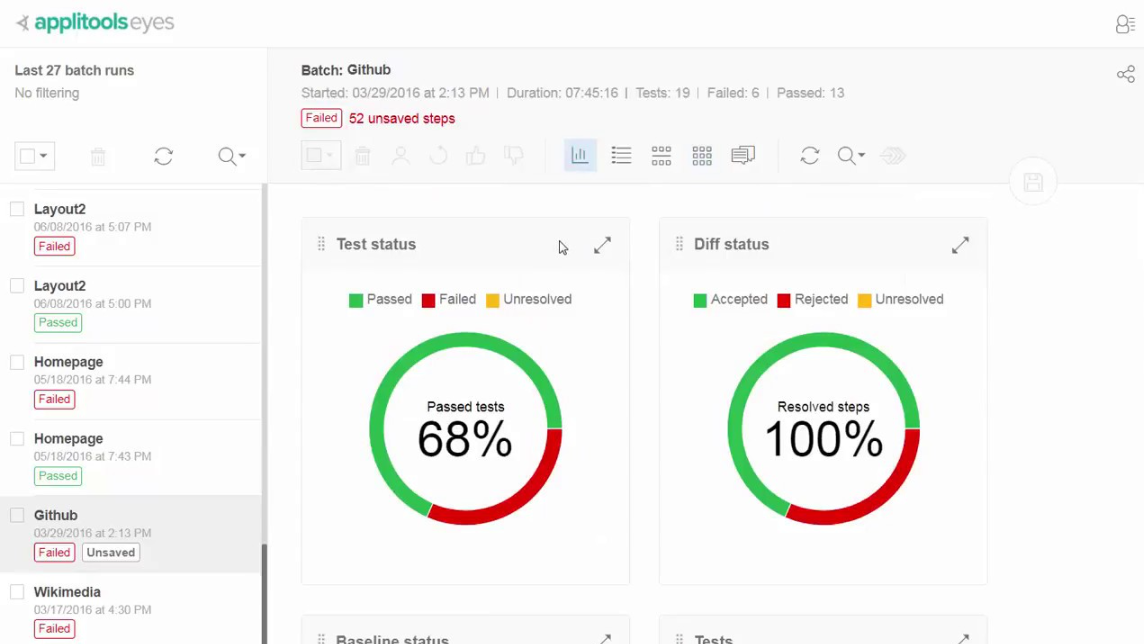Refresh the Github batch test results
1144x644 pixels.
810,156
